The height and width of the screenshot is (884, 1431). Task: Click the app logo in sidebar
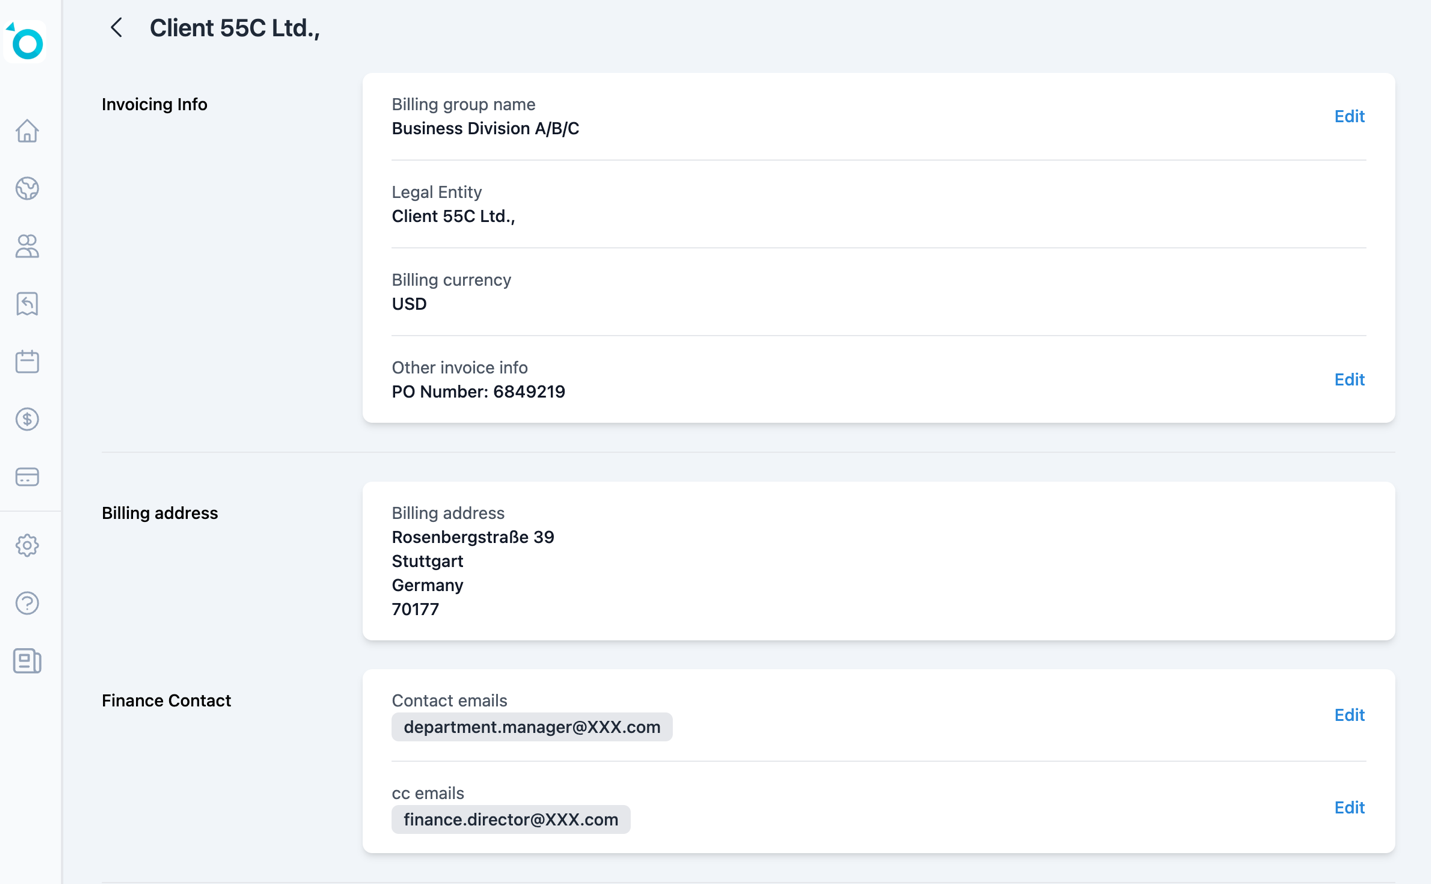(27, 43)
